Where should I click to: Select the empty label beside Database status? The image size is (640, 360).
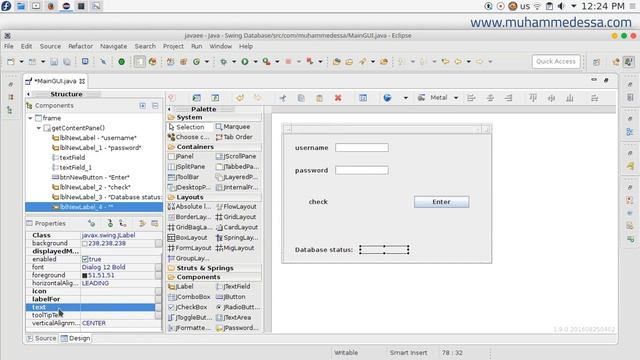[x=384, y=250]
